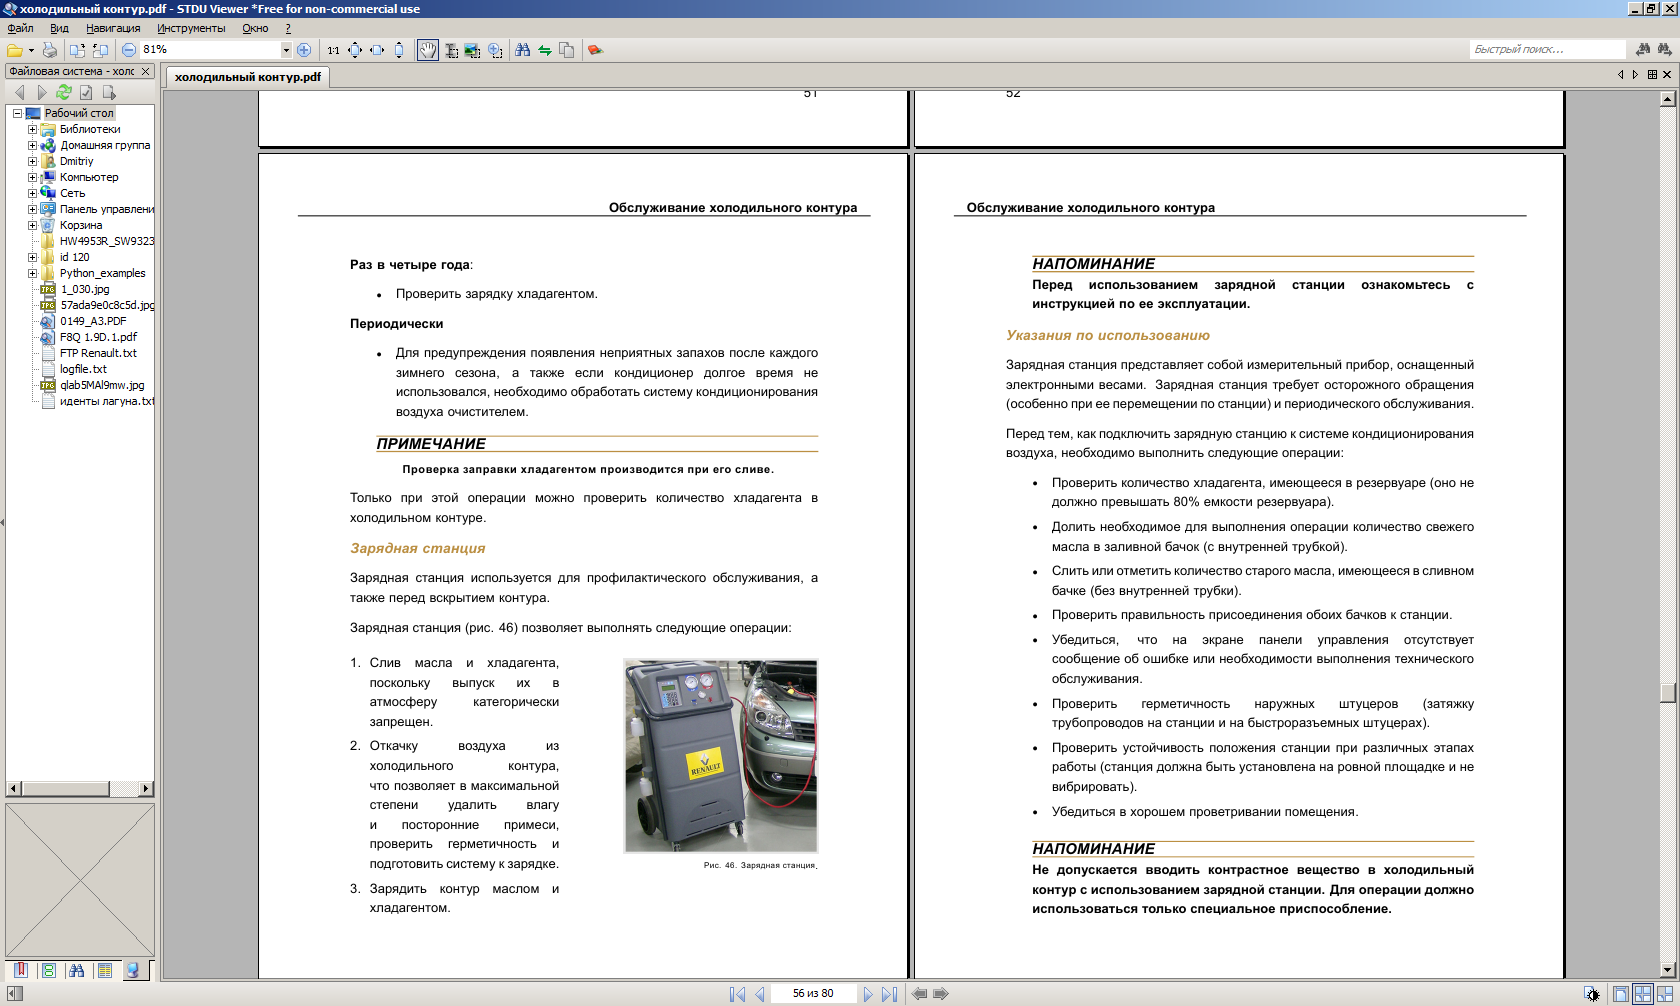Collapse the Рабочий стол tree node
The width and height of the screenshot is (1680, 1006).
[x=17, y=113]
